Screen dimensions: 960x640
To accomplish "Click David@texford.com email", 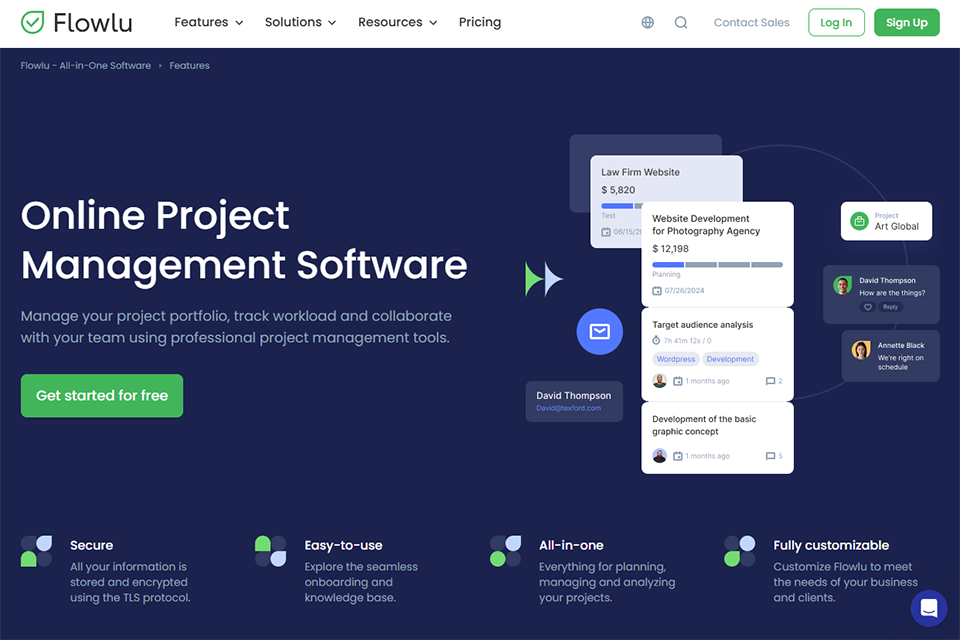I will click(x=569, y=408).
